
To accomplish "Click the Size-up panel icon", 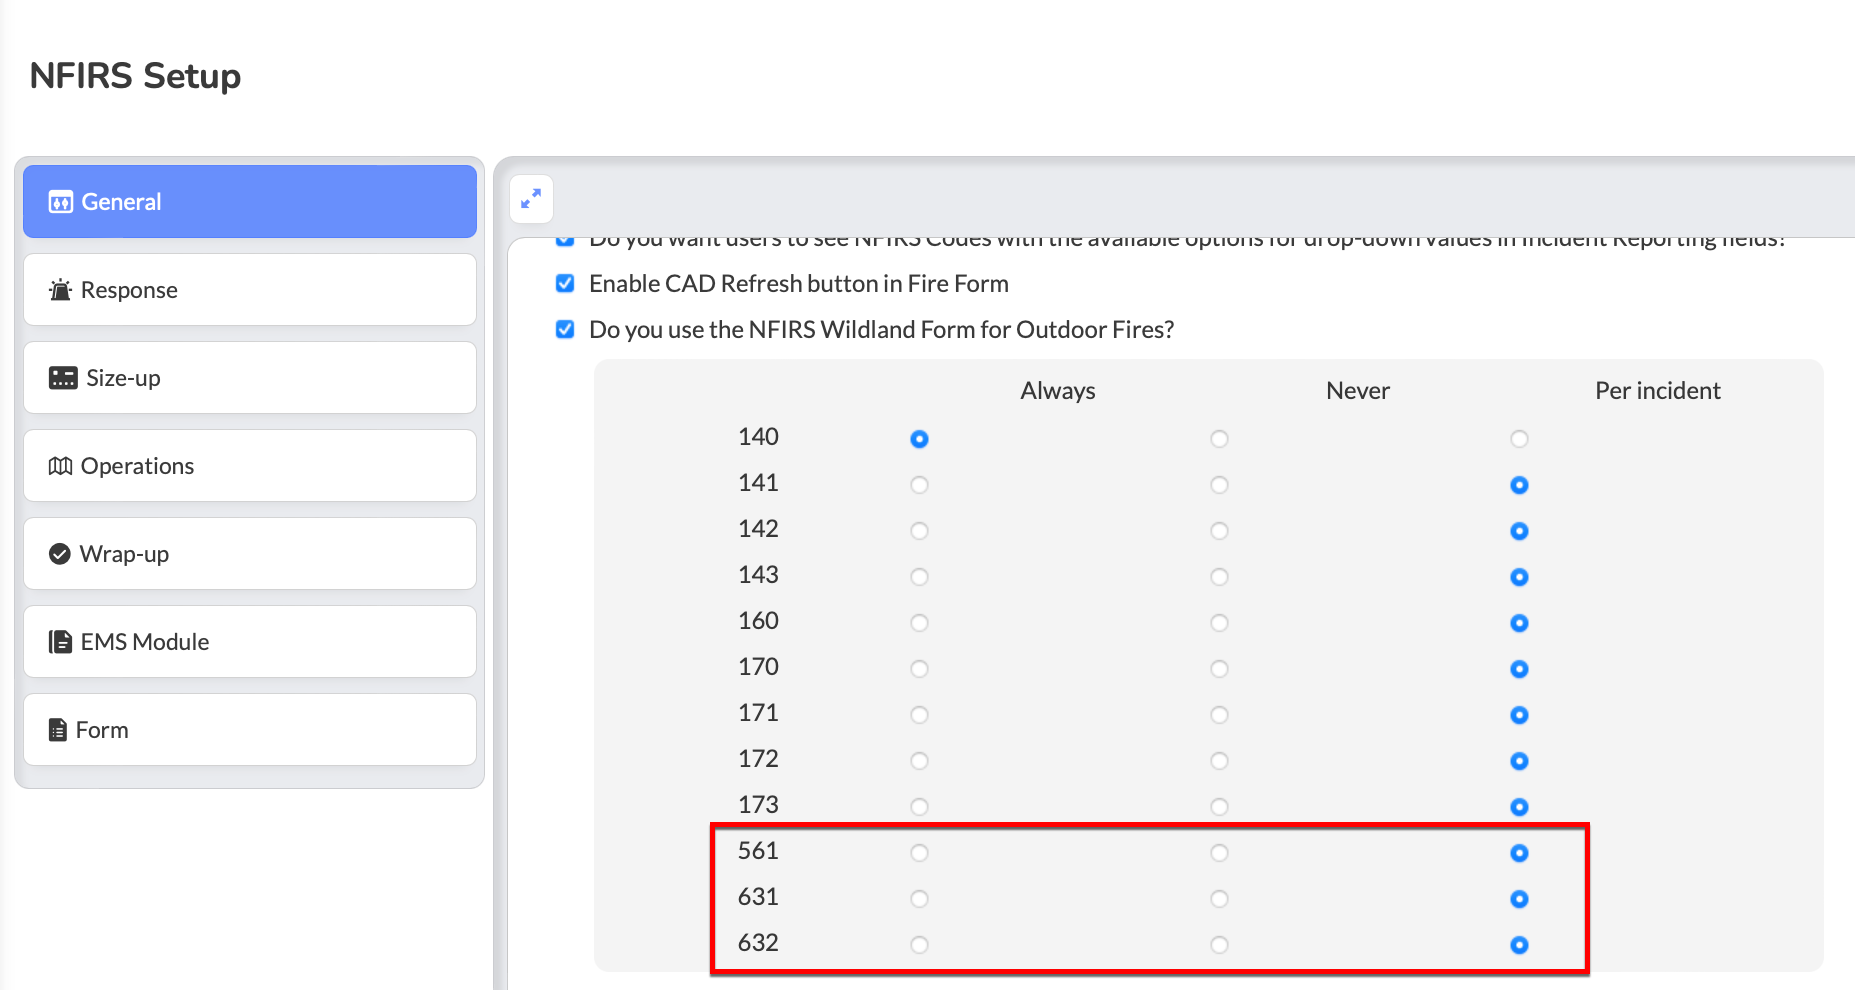I will click(63, 378).
